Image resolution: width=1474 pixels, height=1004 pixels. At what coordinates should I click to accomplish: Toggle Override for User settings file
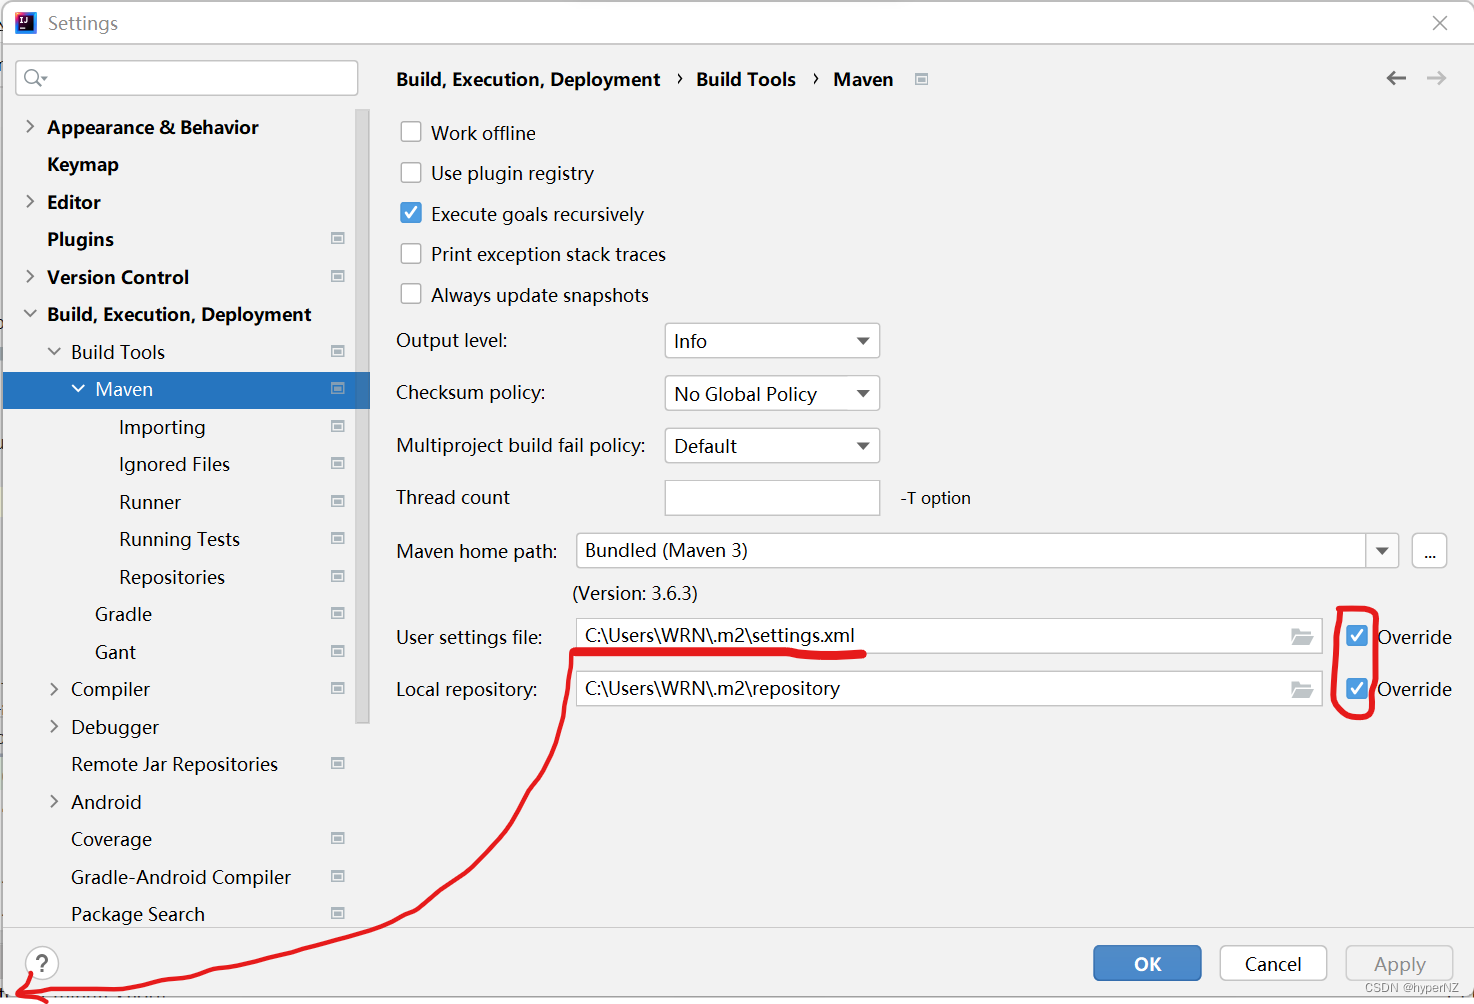click(1357, 635)
